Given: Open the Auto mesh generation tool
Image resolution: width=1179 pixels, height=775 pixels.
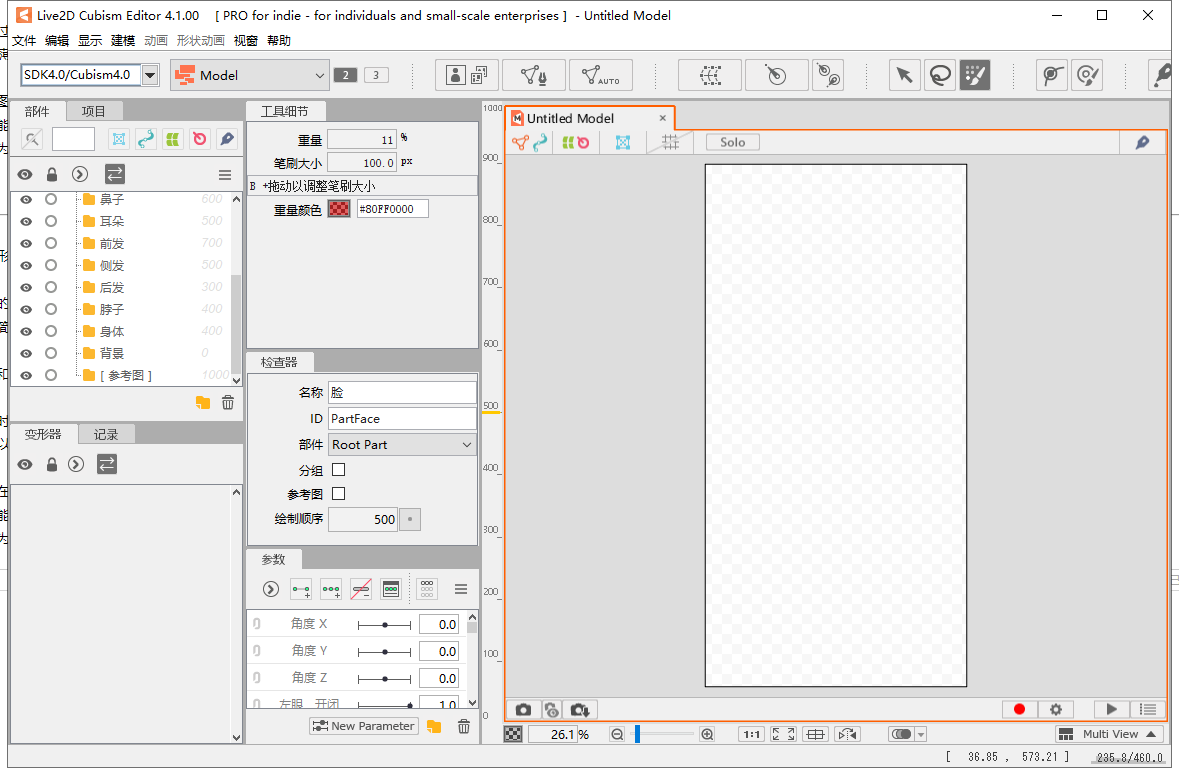Looking at the screenshot, I should pyautogui.click(x=600, y=75).
